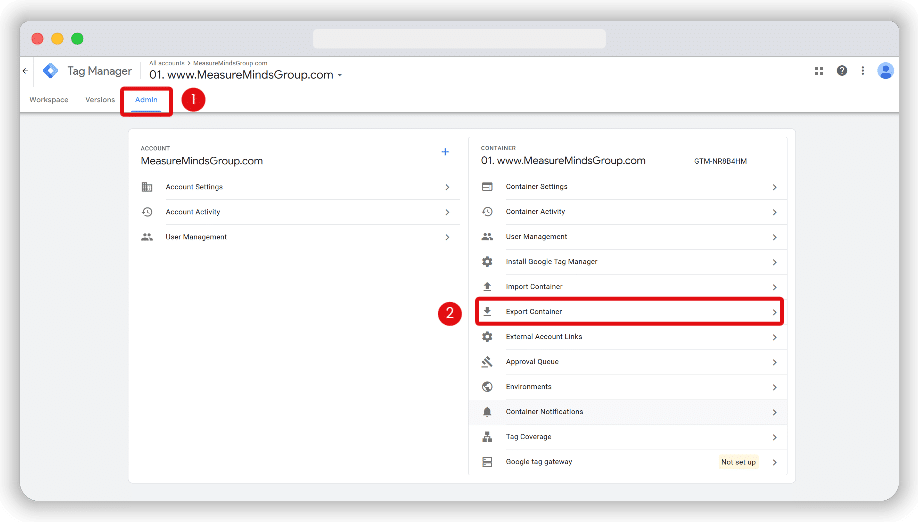918x522 pixels.
Task: Switch to the Versions tab
Action: point(100,100)
